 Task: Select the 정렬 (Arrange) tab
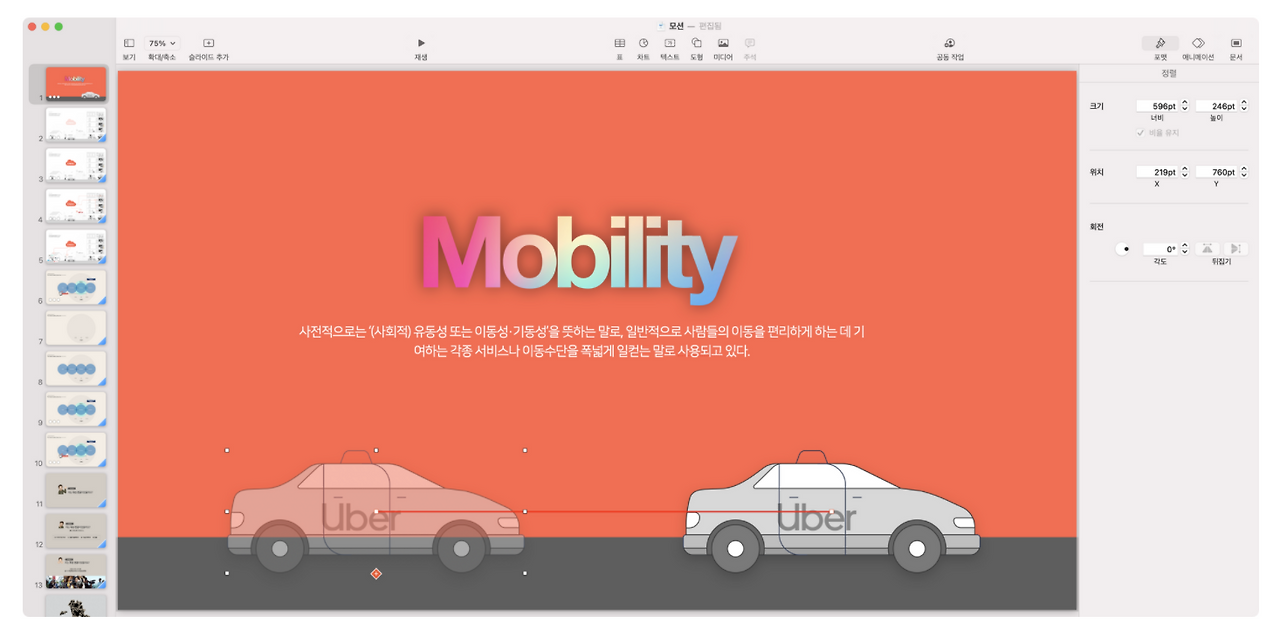coord(1169,73)
